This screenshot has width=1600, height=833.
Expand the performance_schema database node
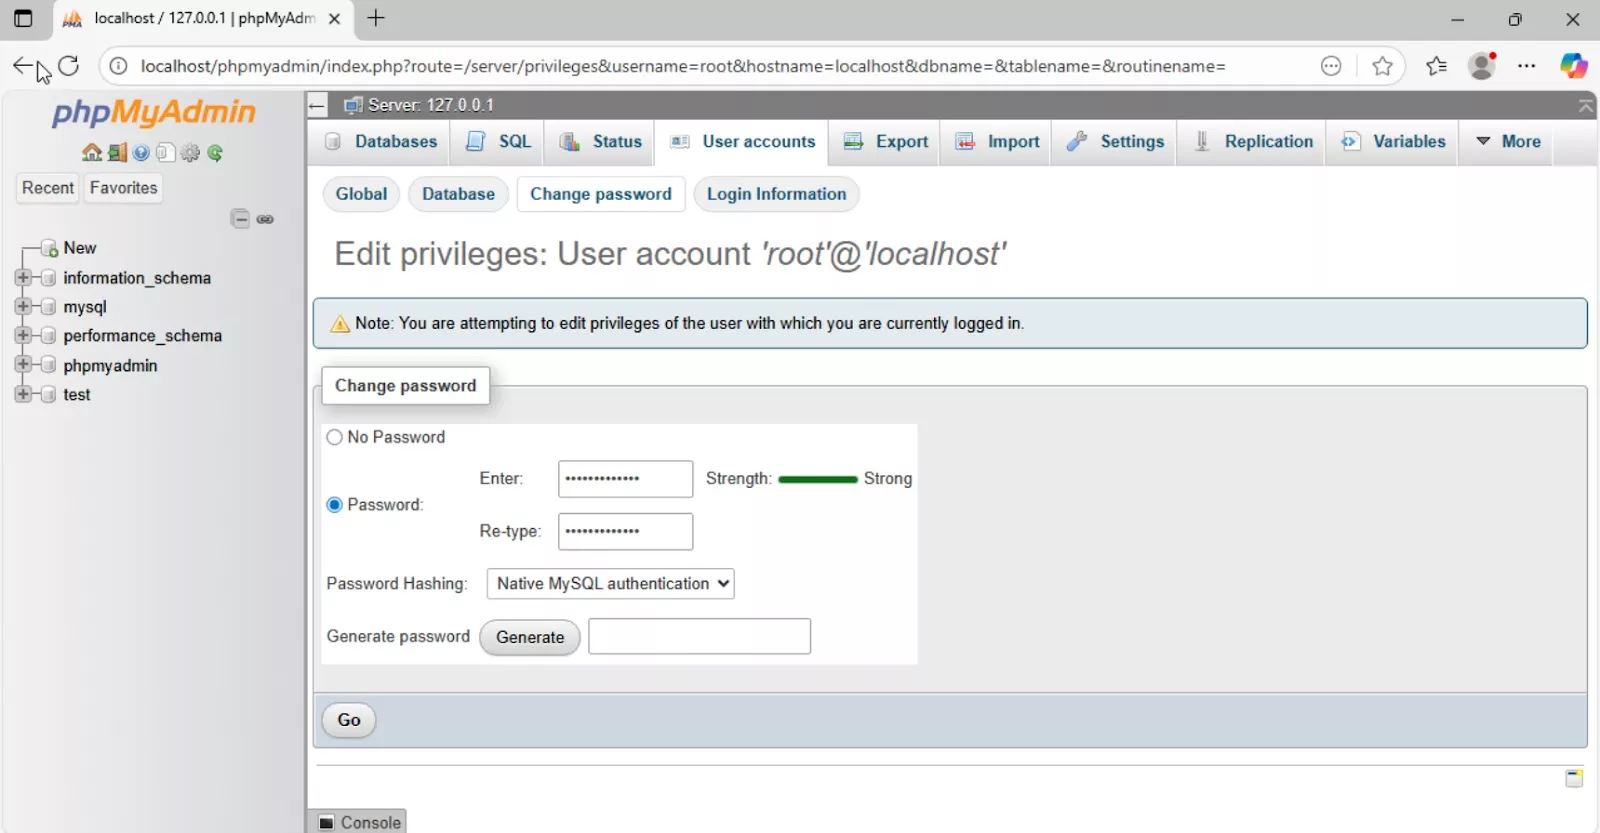[23, 336]
